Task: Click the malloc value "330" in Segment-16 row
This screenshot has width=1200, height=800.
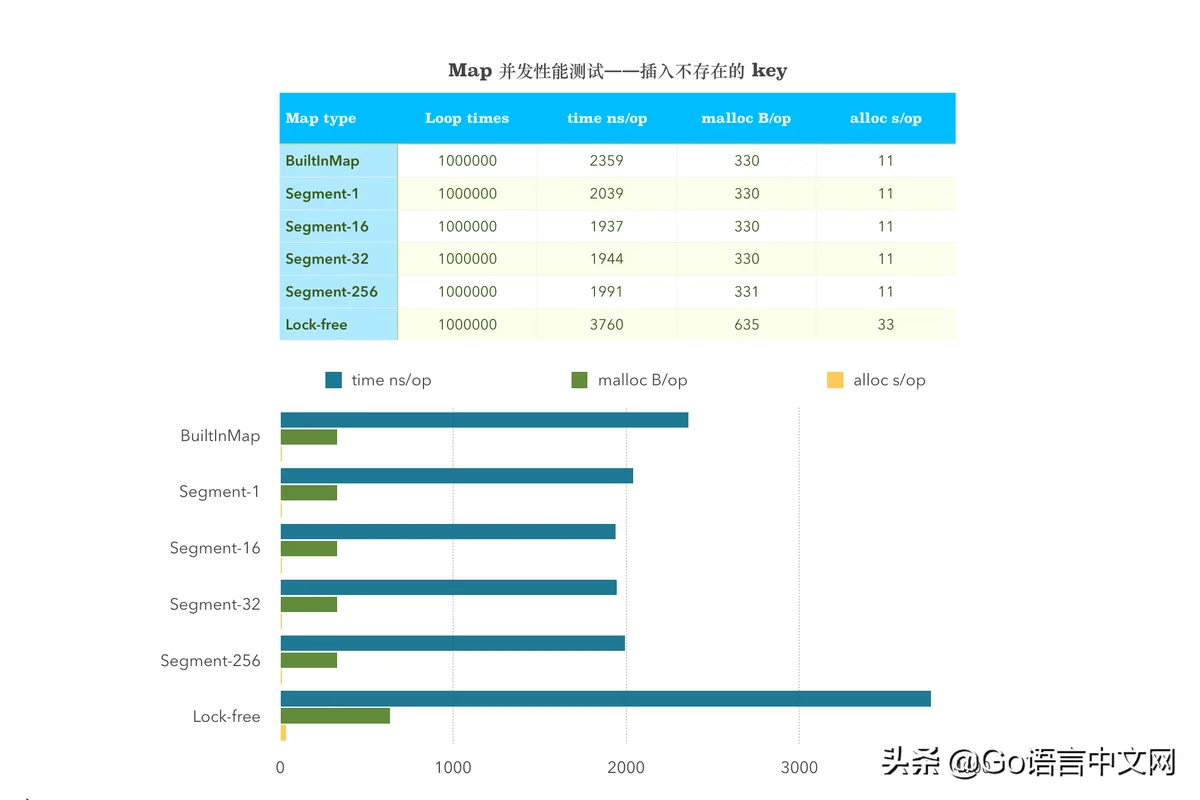Action: click(x=746, y=227)
